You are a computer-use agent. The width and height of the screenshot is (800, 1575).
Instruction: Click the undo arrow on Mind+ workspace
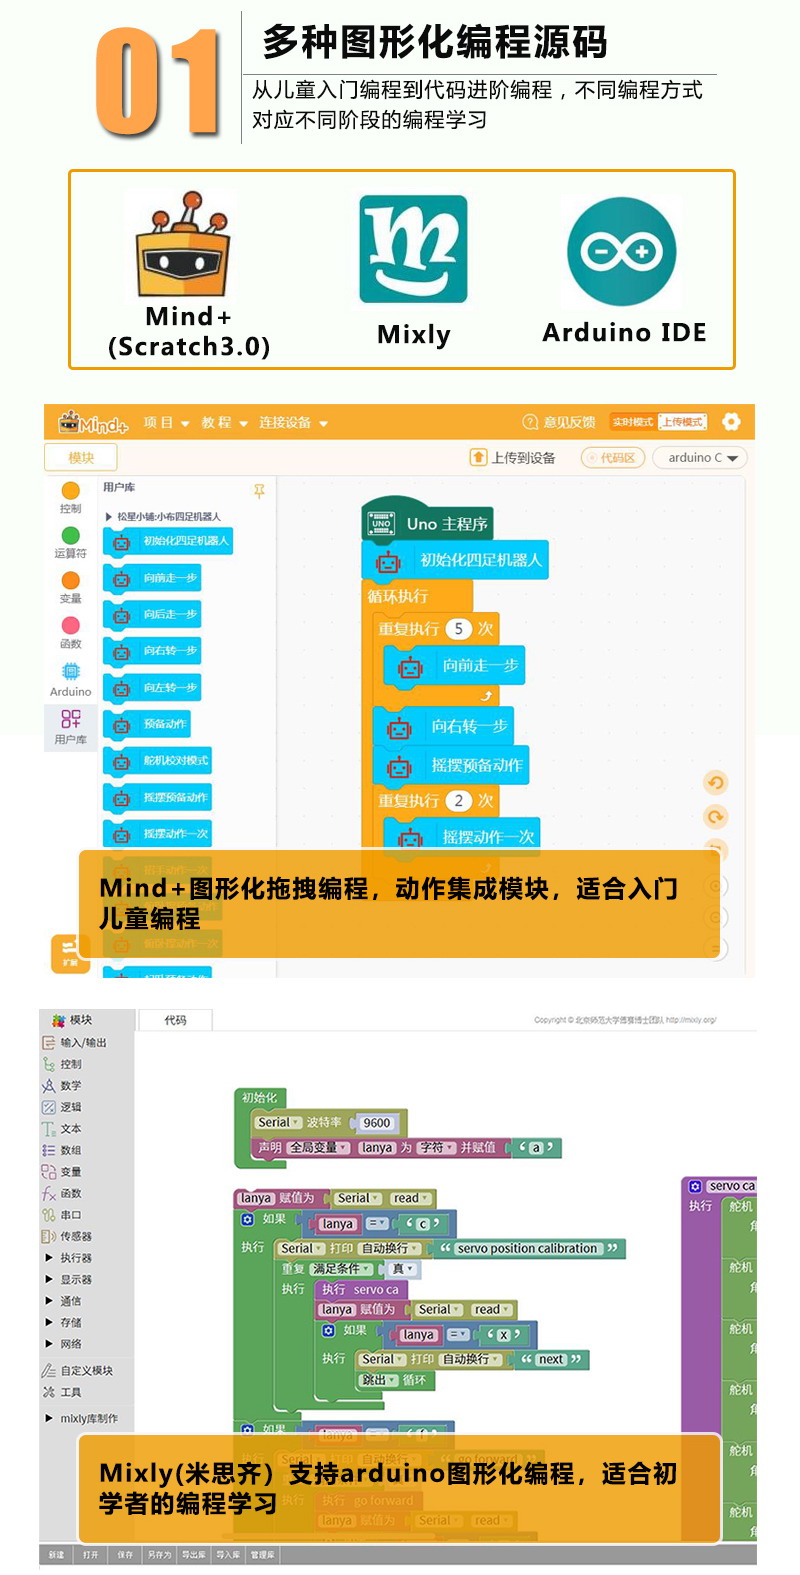715,782
